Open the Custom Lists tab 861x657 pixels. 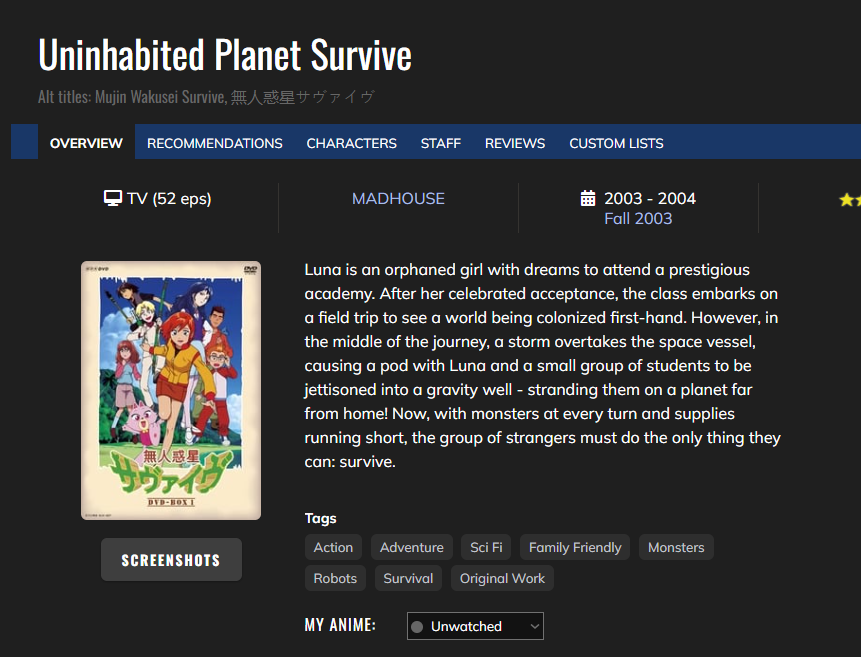coord(616,143)
